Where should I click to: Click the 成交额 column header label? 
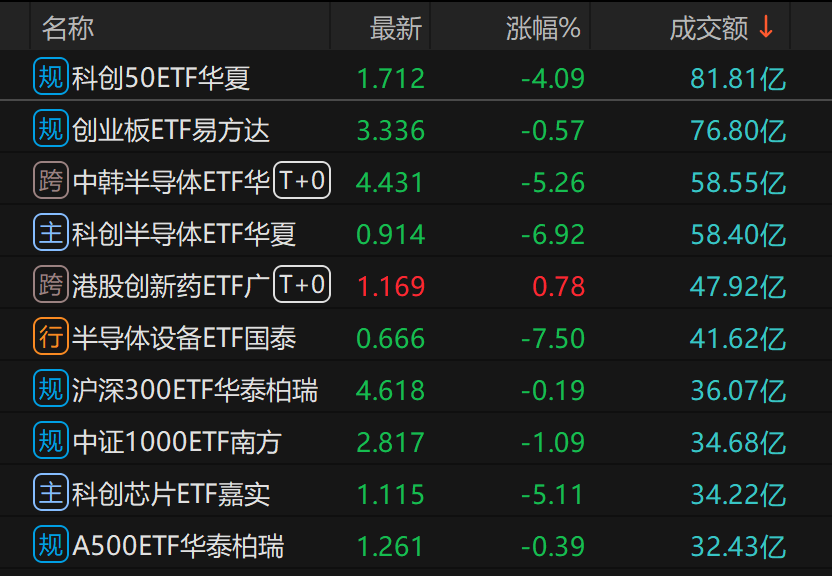pyautogui.click(x=709, y=28)
